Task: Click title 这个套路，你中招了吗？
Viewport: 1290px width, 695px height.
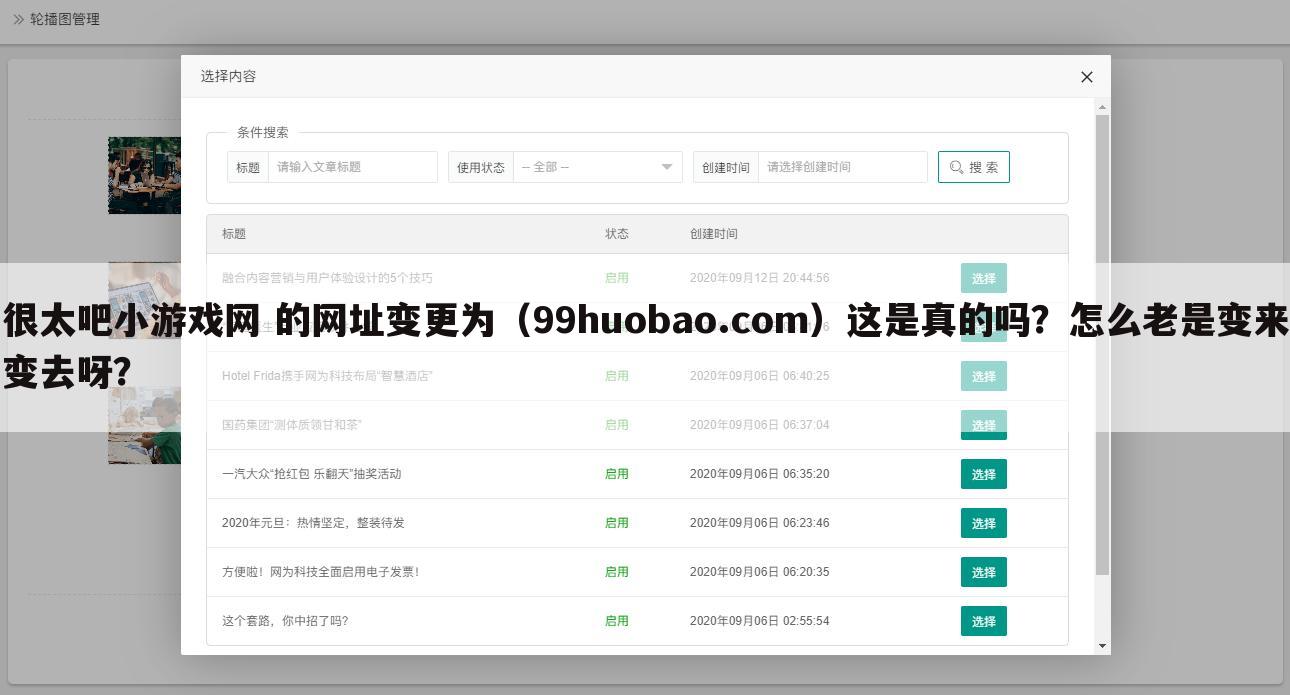Action: pyautogui.click(x=285, y=621)
